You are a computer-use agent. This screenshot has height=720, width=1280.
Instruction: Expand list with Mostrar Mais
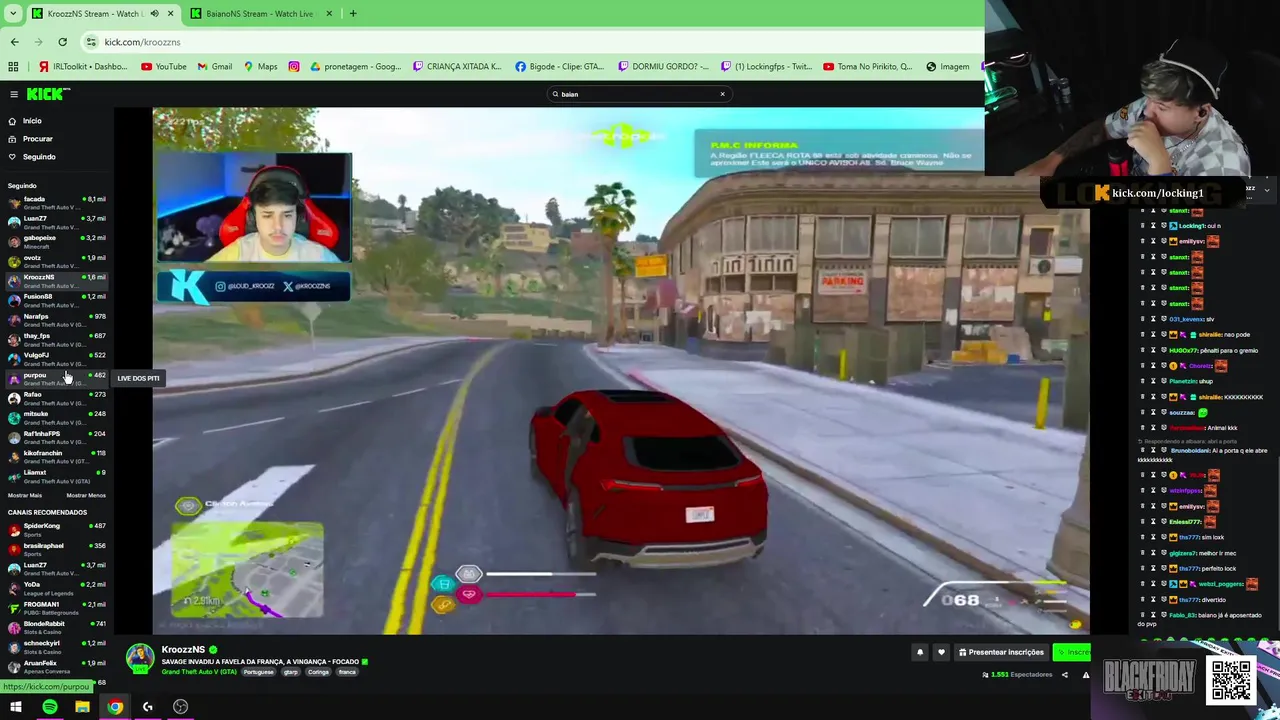pyautogui.click(x=25, y=496)
